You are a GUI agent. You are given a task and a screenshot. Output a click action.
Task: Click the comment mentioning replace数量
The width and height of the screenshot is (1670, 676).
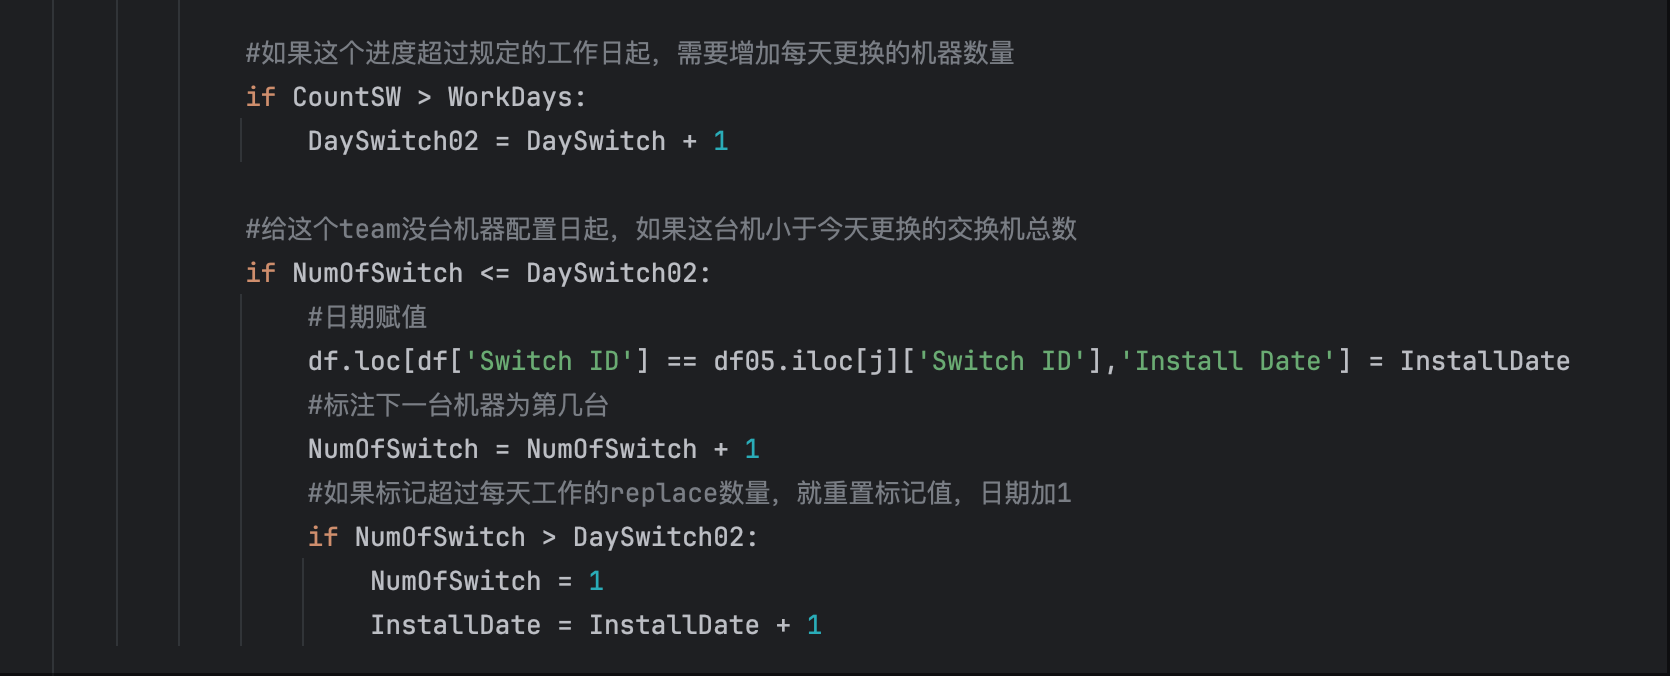tap(690, 493)
